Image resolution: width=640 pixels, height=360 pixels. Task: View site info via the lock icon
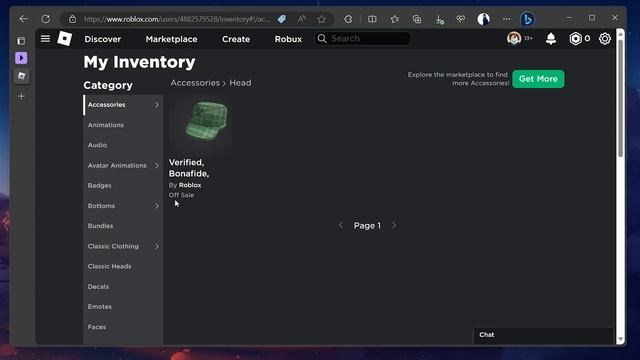tap(72, 19)
